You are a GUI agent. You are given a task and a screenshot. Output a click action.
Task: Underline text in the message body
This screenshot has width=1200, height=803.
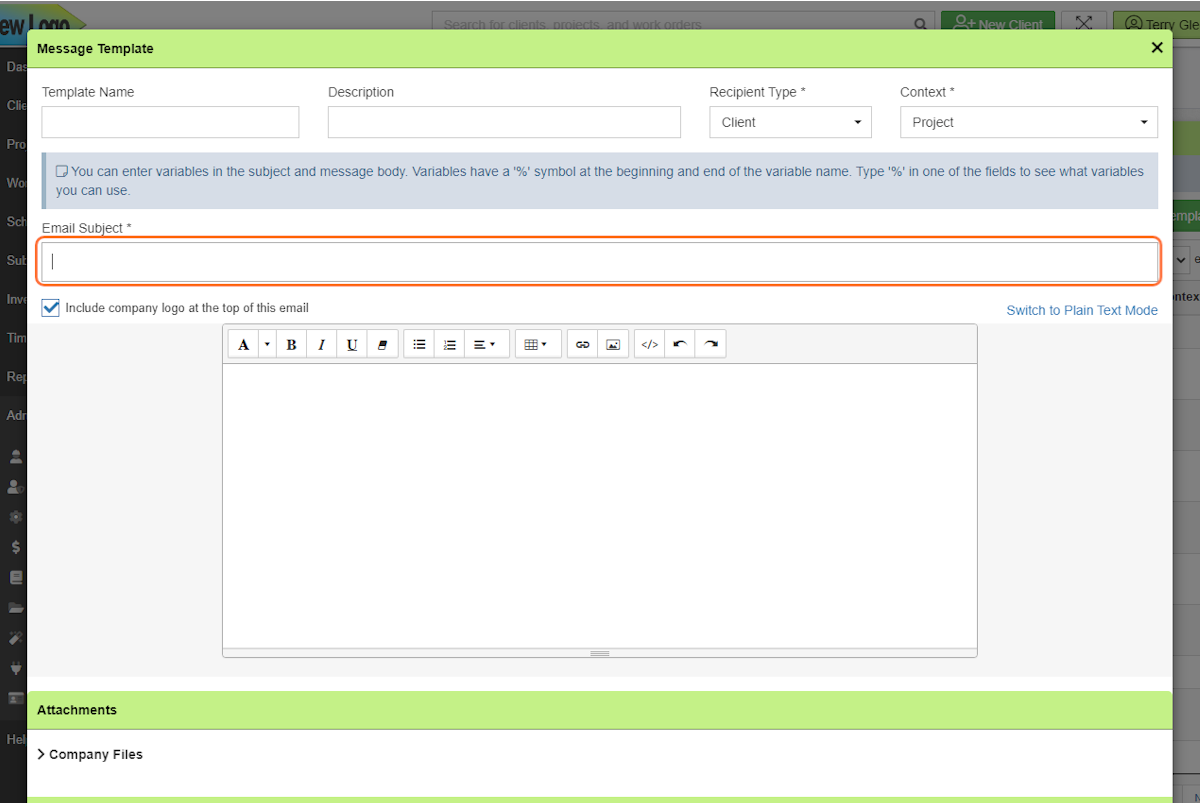coord(352,343)
